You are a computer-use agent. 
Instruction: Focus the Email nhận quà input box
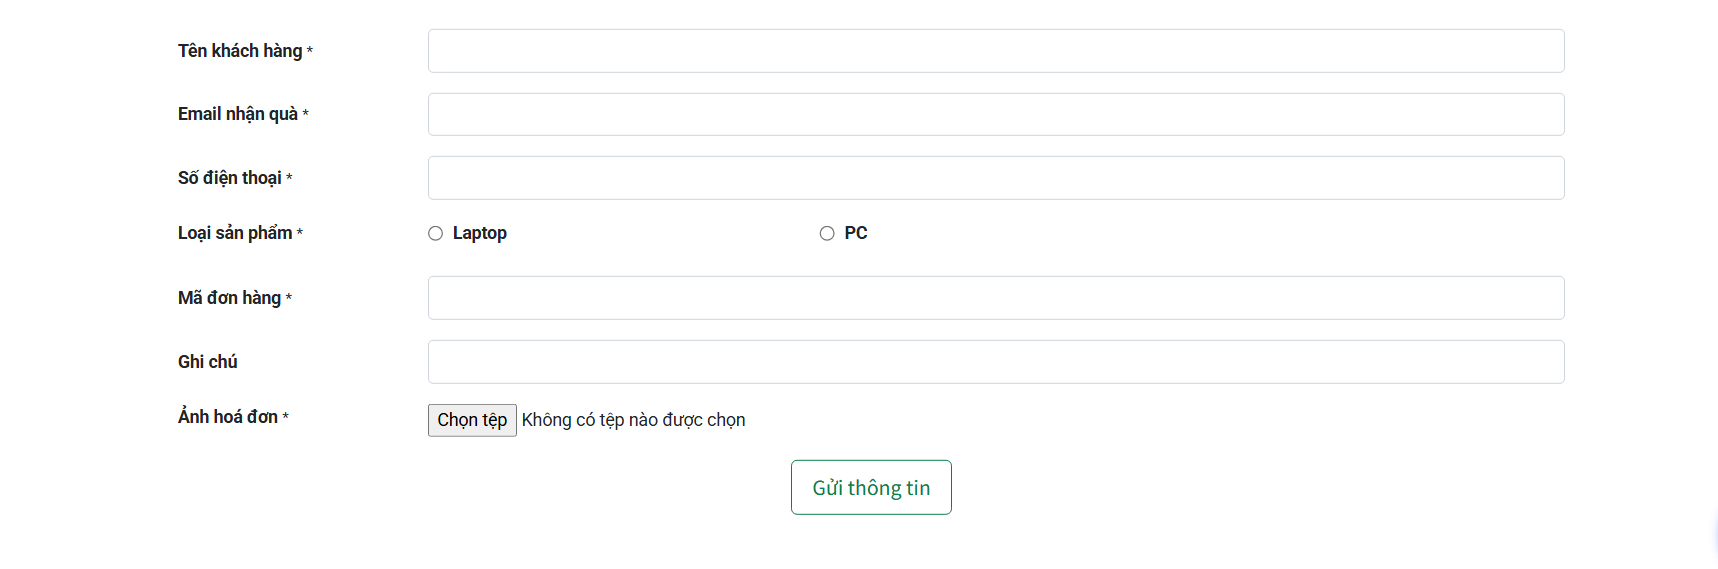click(995, 115)
